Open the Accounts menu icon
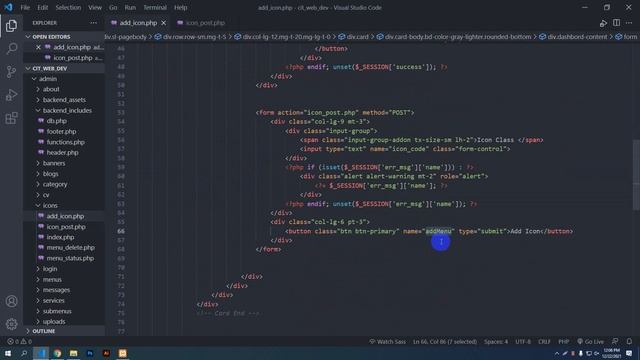Viewport: 640px width, 360px height. point(11,301)
